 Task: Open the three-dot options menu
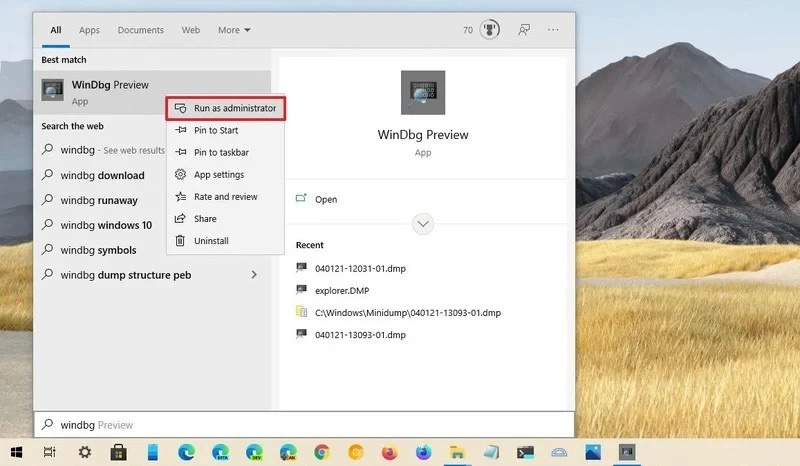[x=553, y=30]
